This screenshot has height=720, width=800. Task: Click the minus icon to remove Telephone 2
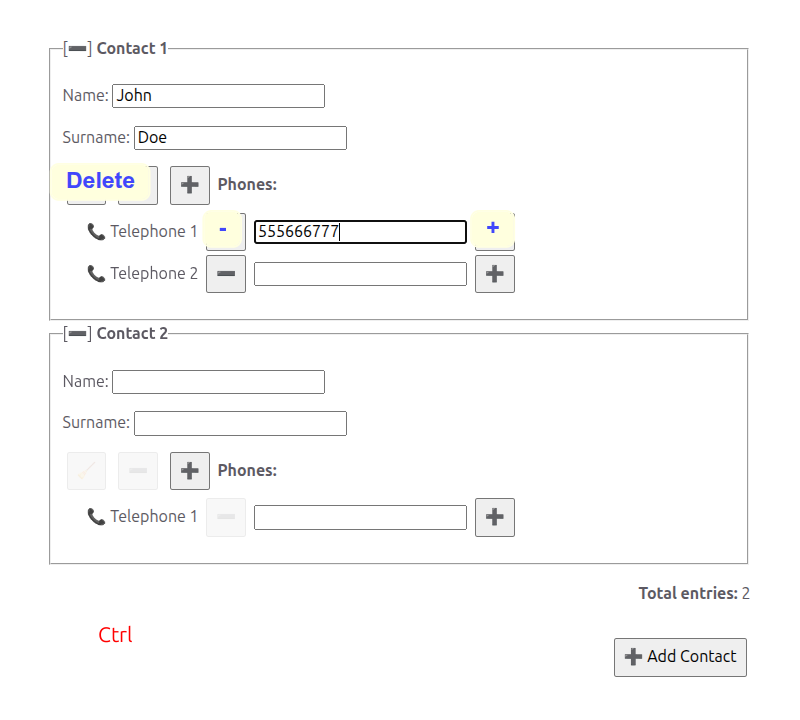[x=225, y=273]
